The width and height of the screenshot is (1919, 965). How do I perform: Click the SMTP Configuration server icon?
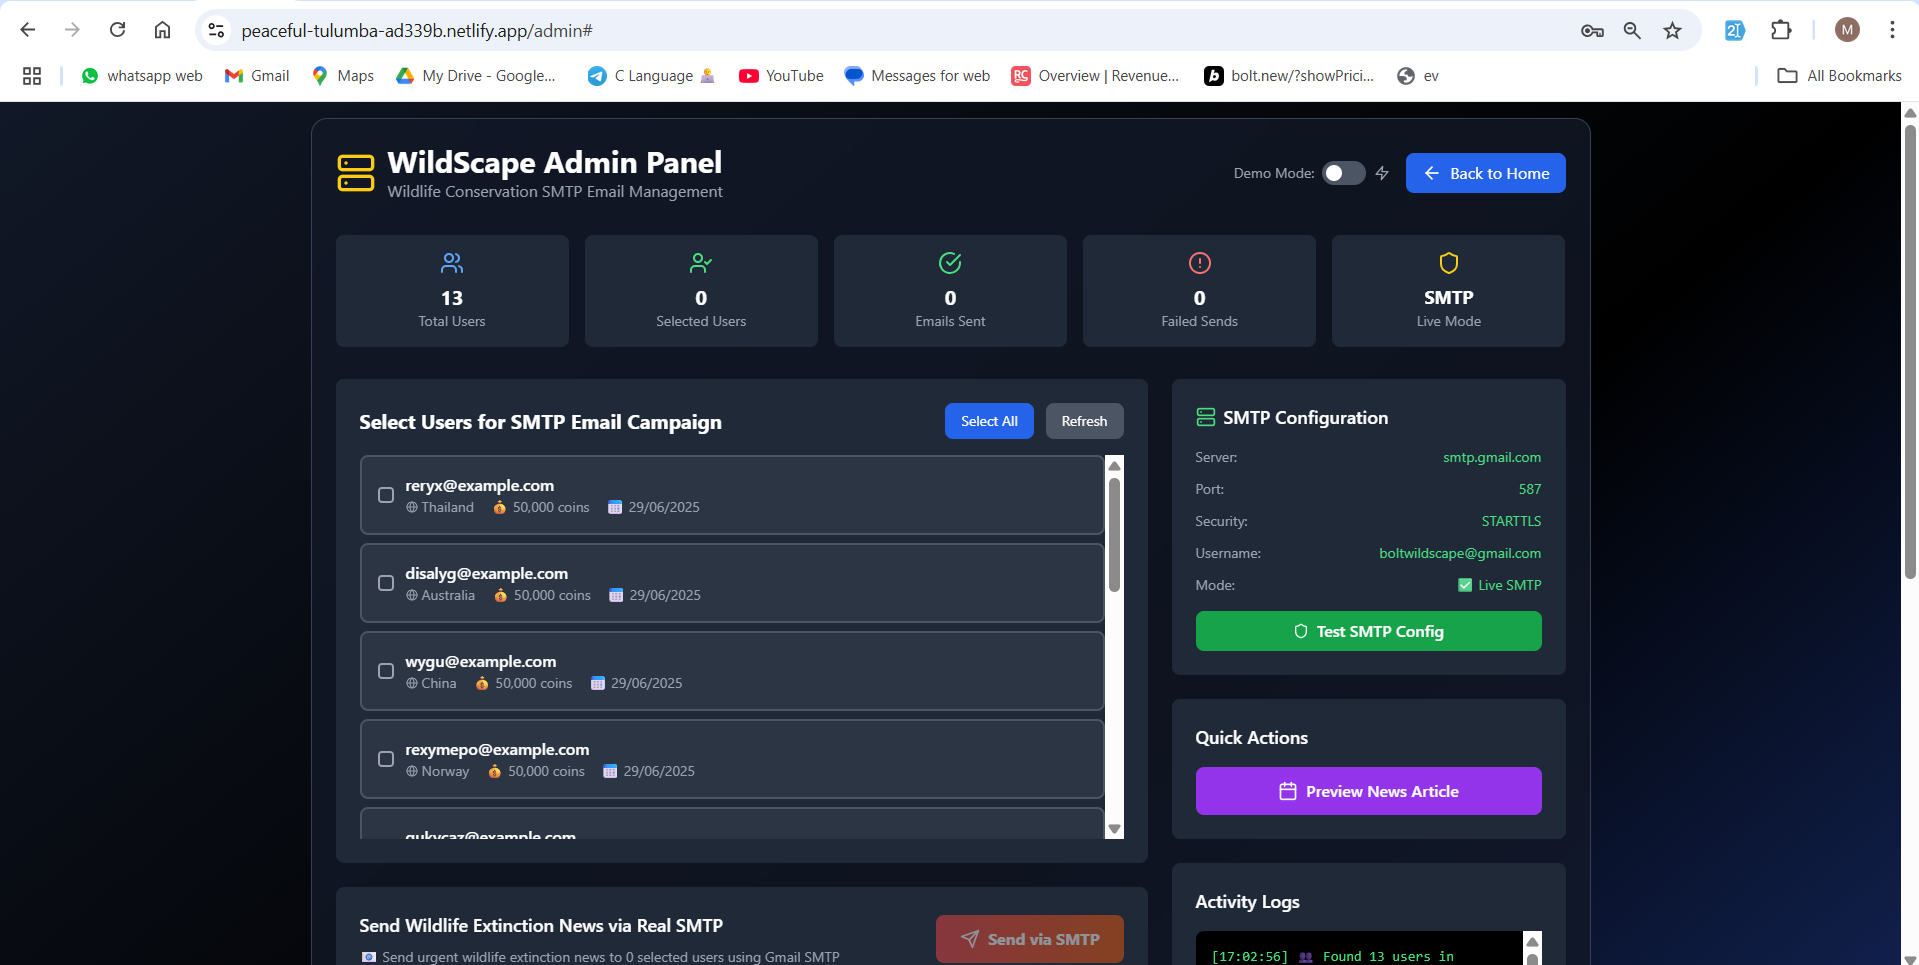coord(1206,418)
